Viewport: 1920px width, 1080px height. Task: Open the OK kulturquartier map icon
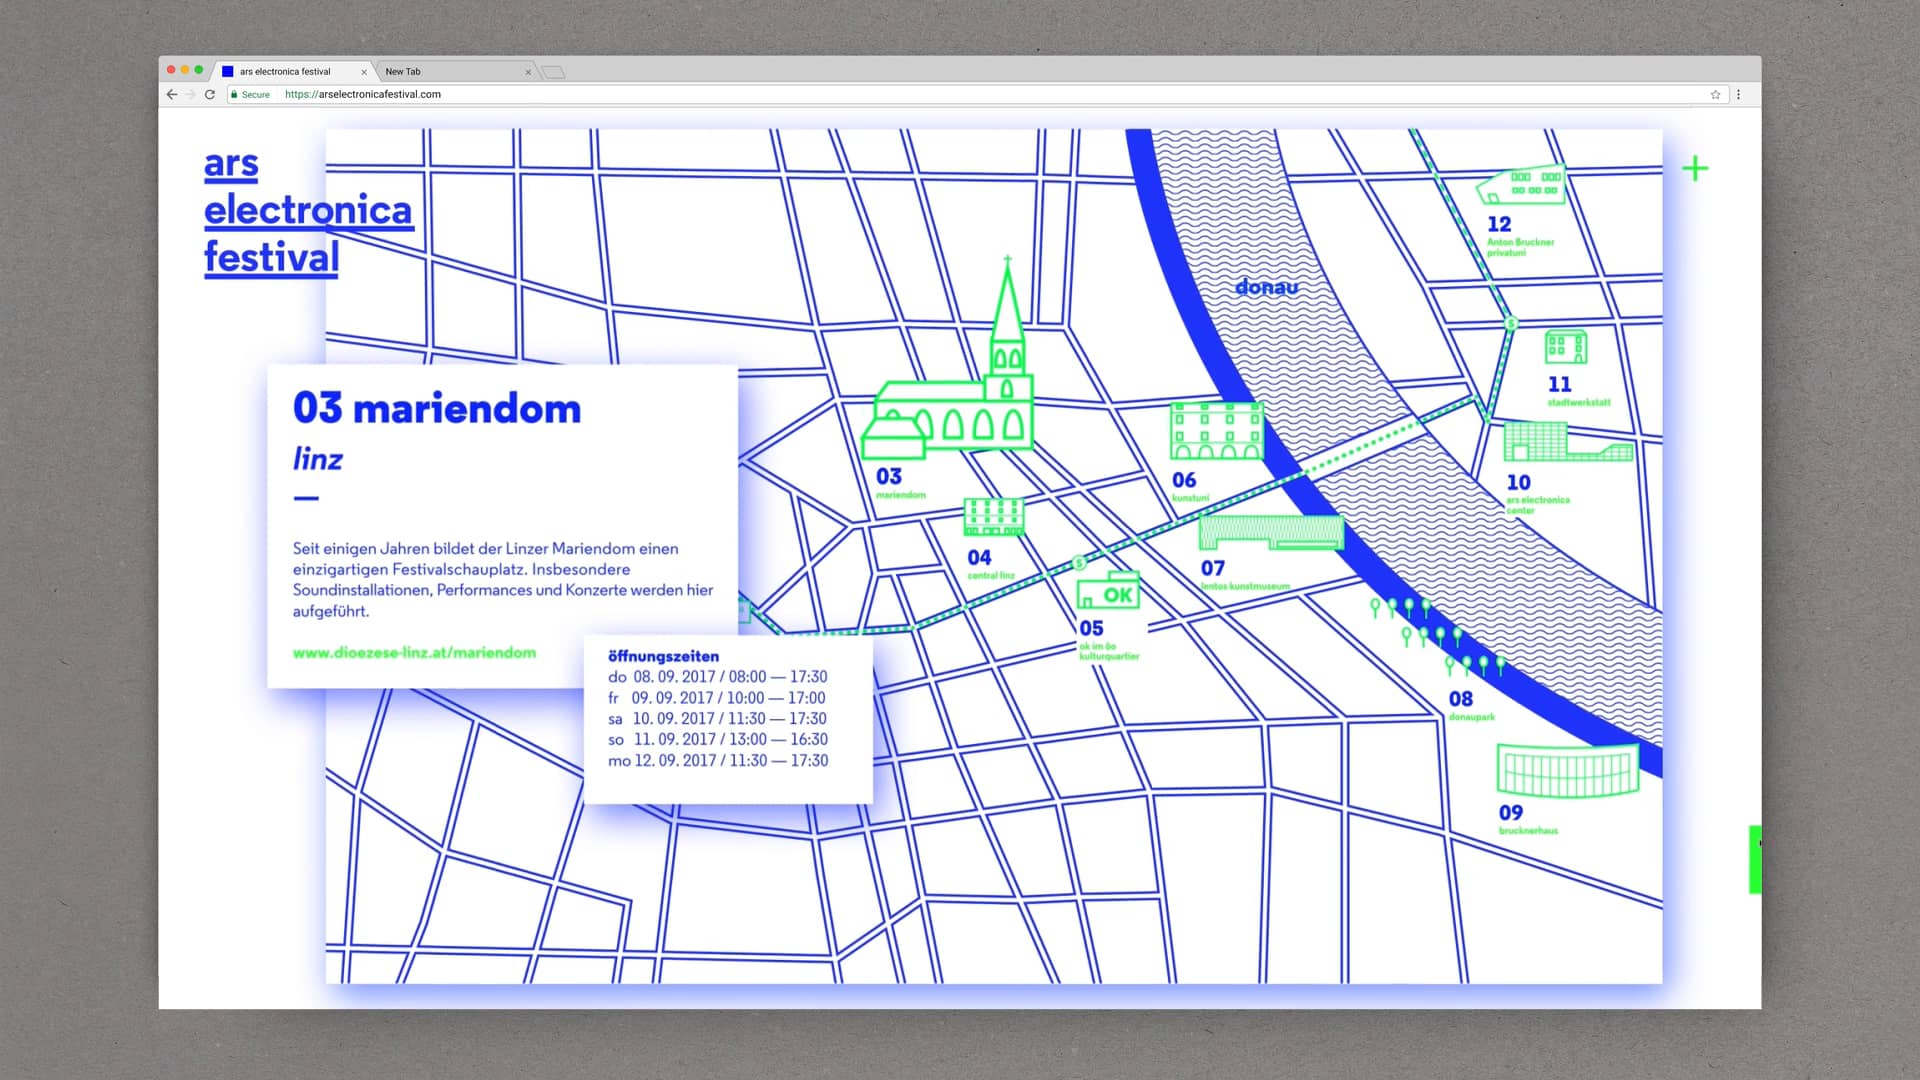point(1108,591)
